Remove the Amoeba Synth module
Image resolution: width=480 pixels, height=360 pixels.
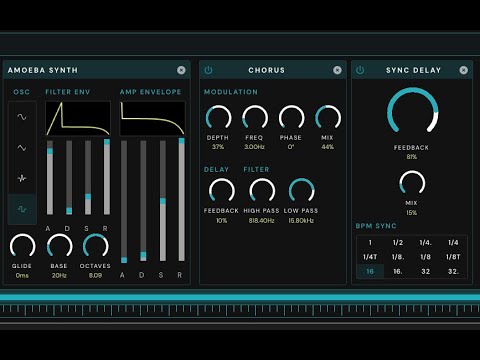click(181, 70)
